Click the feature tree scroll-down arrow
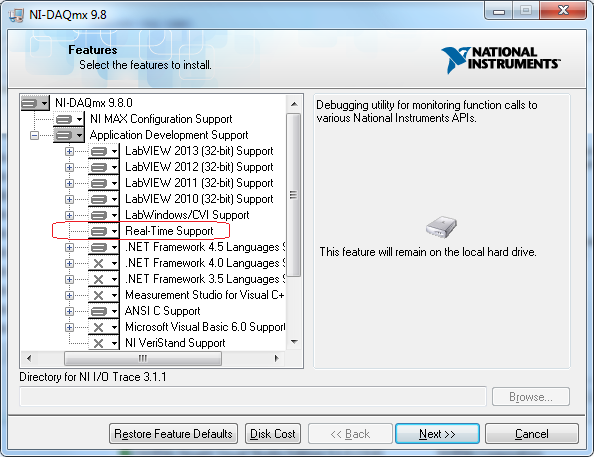594x457 pixels. (x=294, y=342)
